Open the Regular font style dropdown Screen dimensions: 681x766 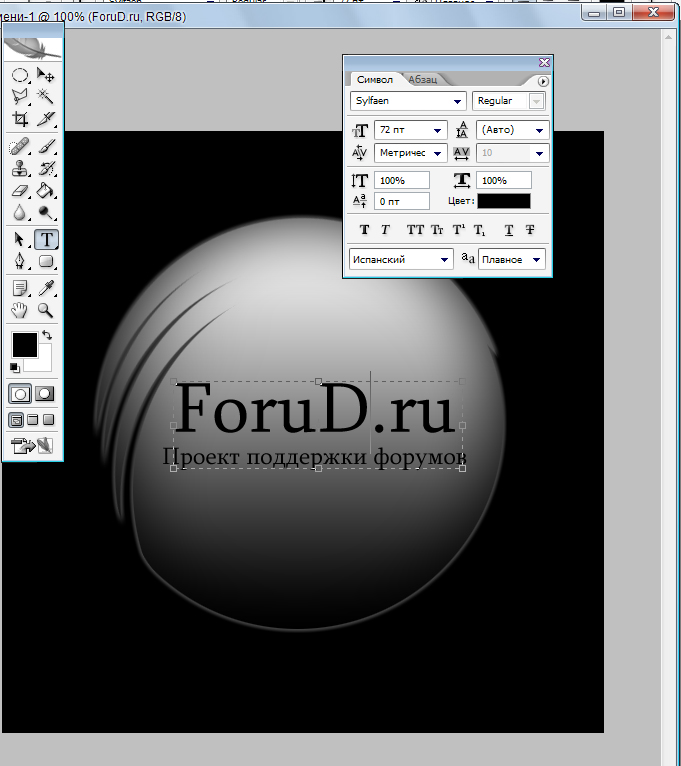[536, 102]
